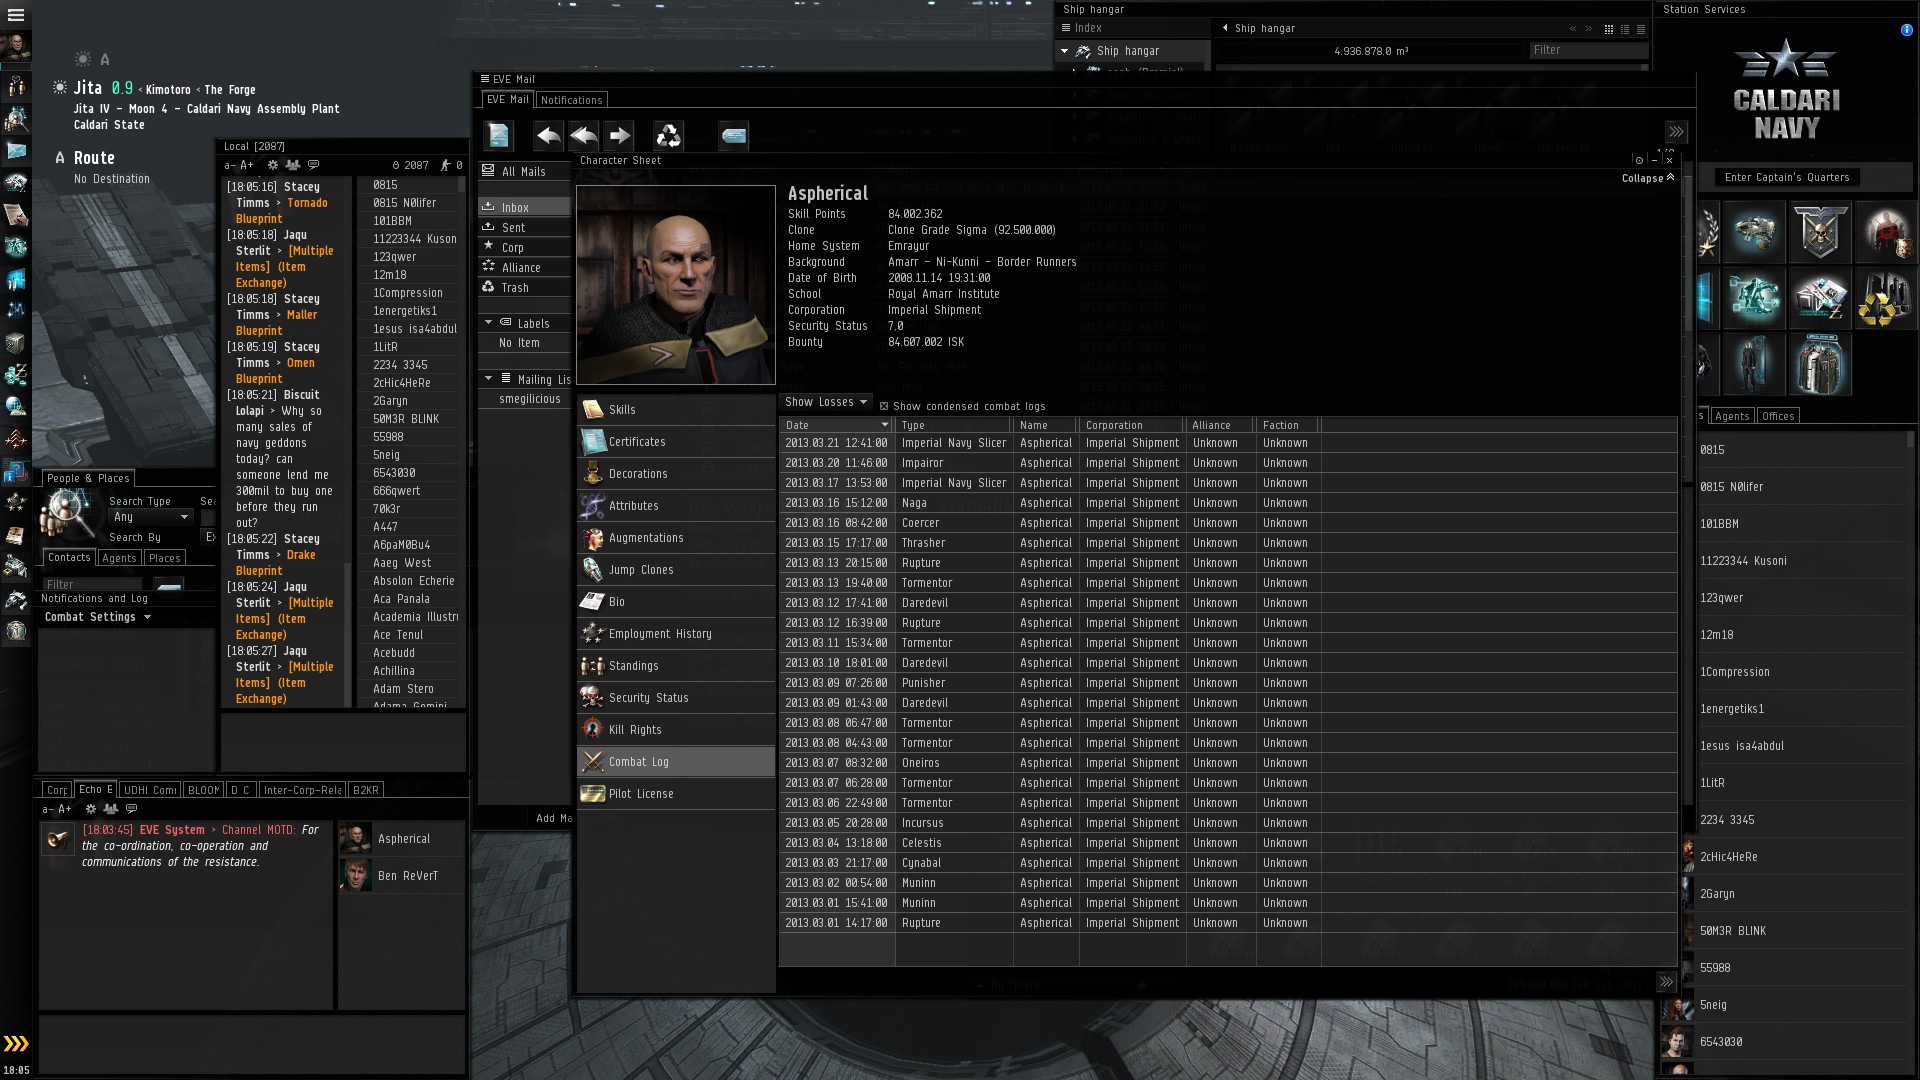1920x1080 pixels.
Task: Click the assign label tag icon
Action: point(733,135)
